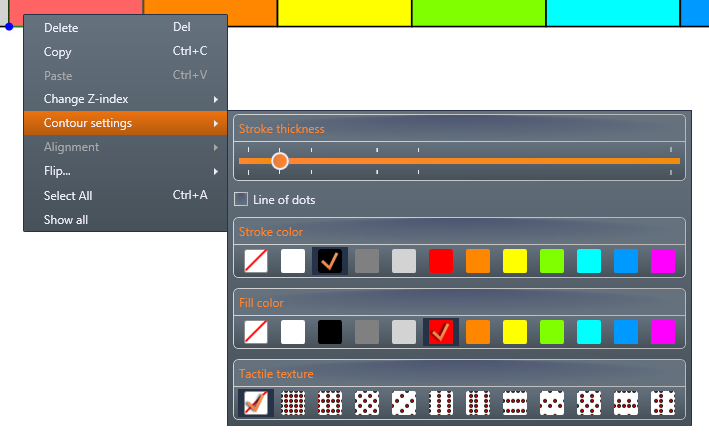Choose Select All in context menu
709x438 pixels.
(125, 195)
